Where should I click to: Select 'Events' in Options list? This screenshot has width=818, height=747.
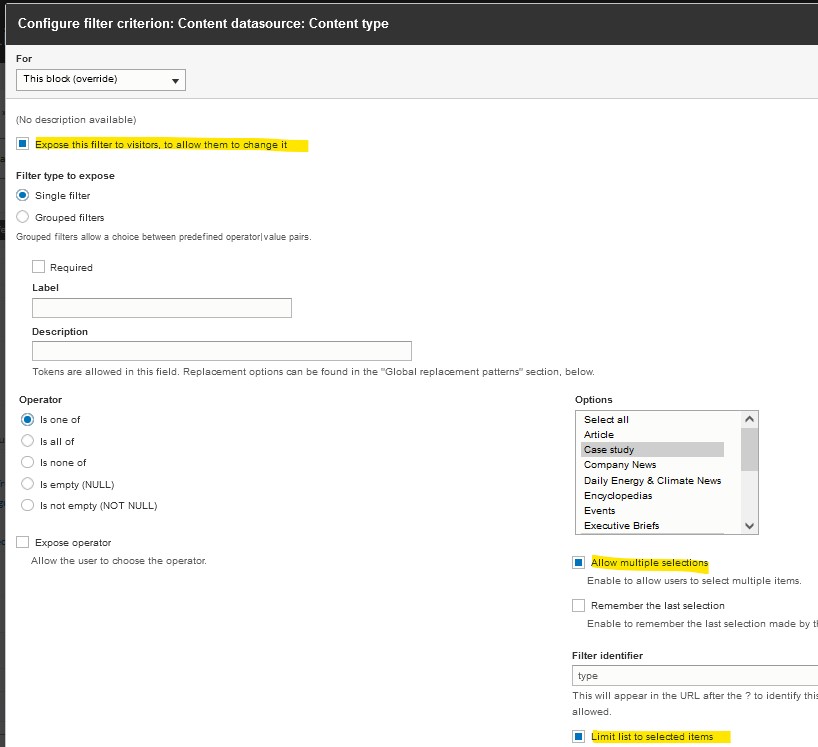coord(600,511)
